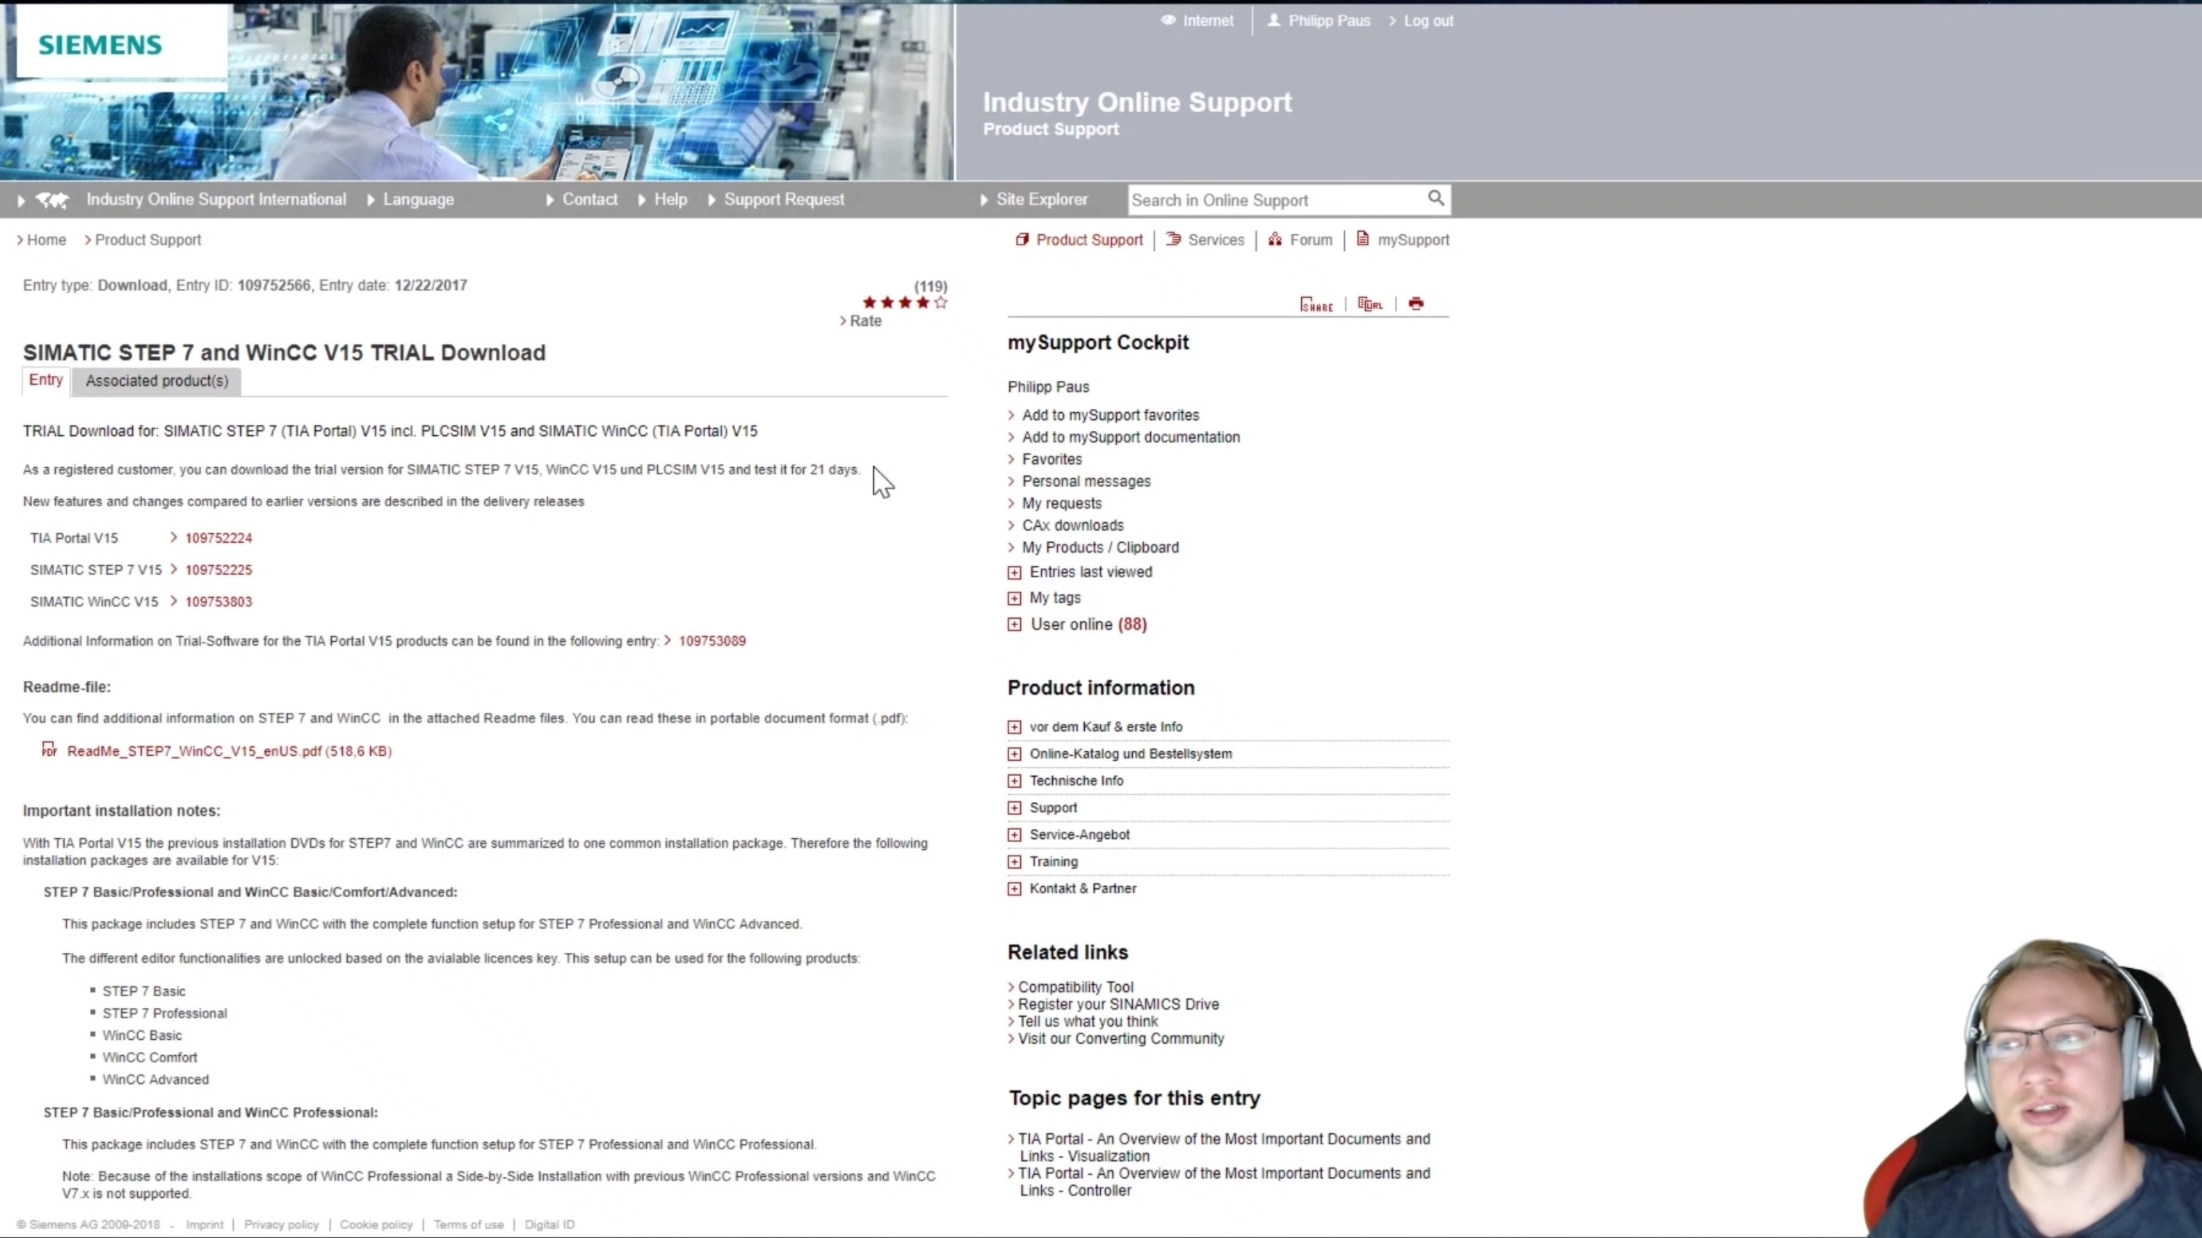Open entry link 109752224
The width and height of the screenshot is (2202, 1238).
[218, 538]
